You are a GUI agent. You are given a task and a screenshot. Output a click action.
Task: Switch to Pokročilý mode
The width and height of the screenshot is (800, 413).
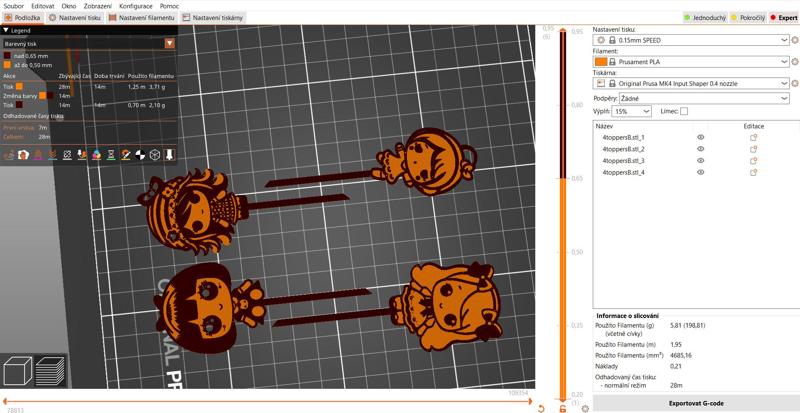coord(748,18)
